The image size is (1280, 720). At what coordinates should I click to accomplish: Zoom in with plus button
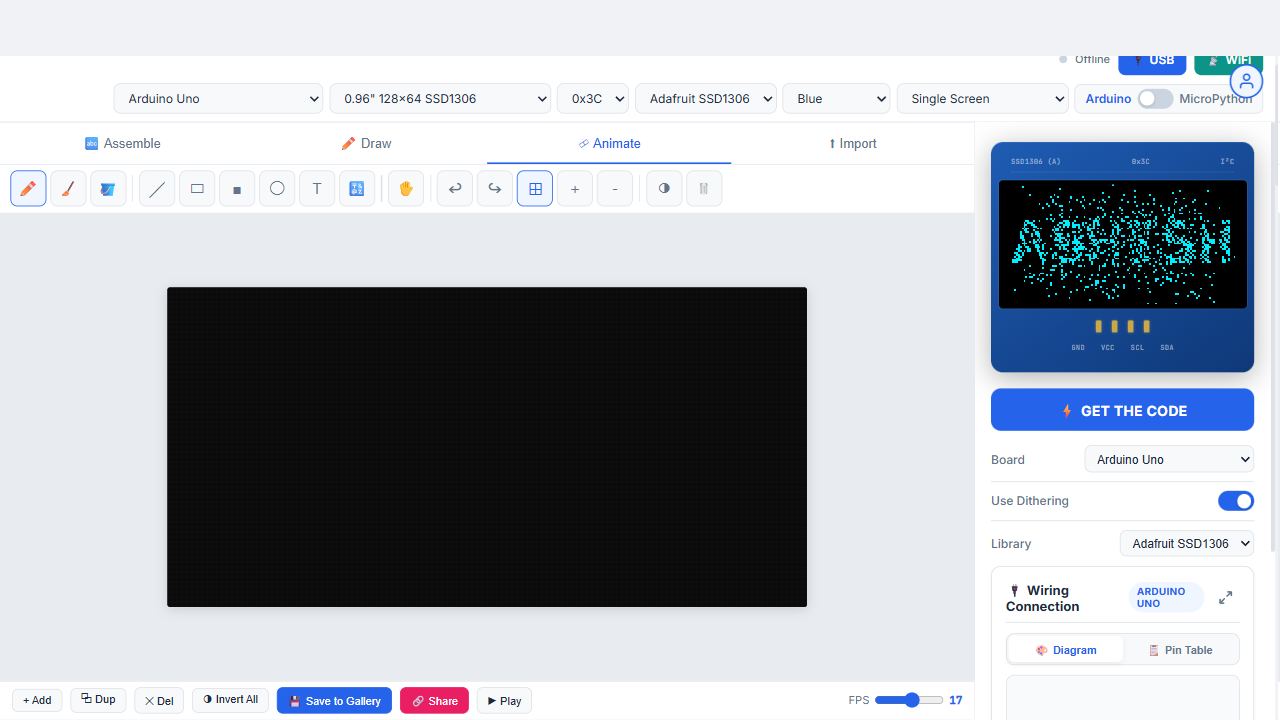click(x=575, y=188)
